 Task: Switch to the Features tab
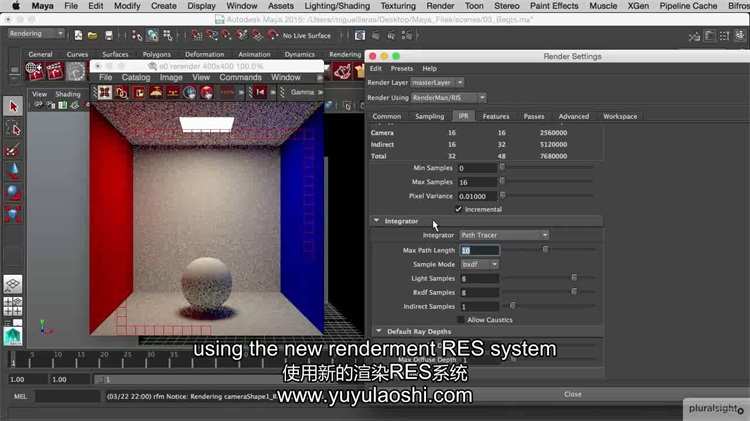point(496,116)
